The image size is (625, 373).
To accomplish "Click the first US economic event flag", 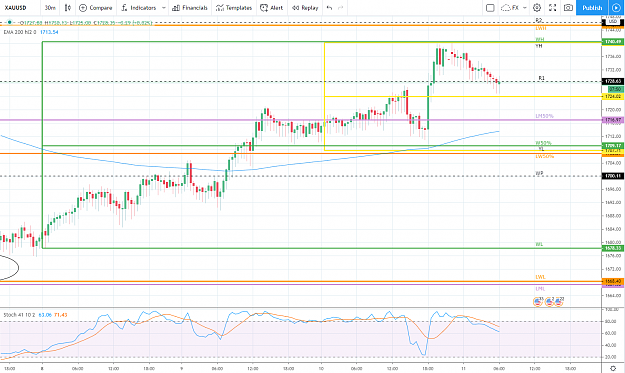I will tap(537, 302).
